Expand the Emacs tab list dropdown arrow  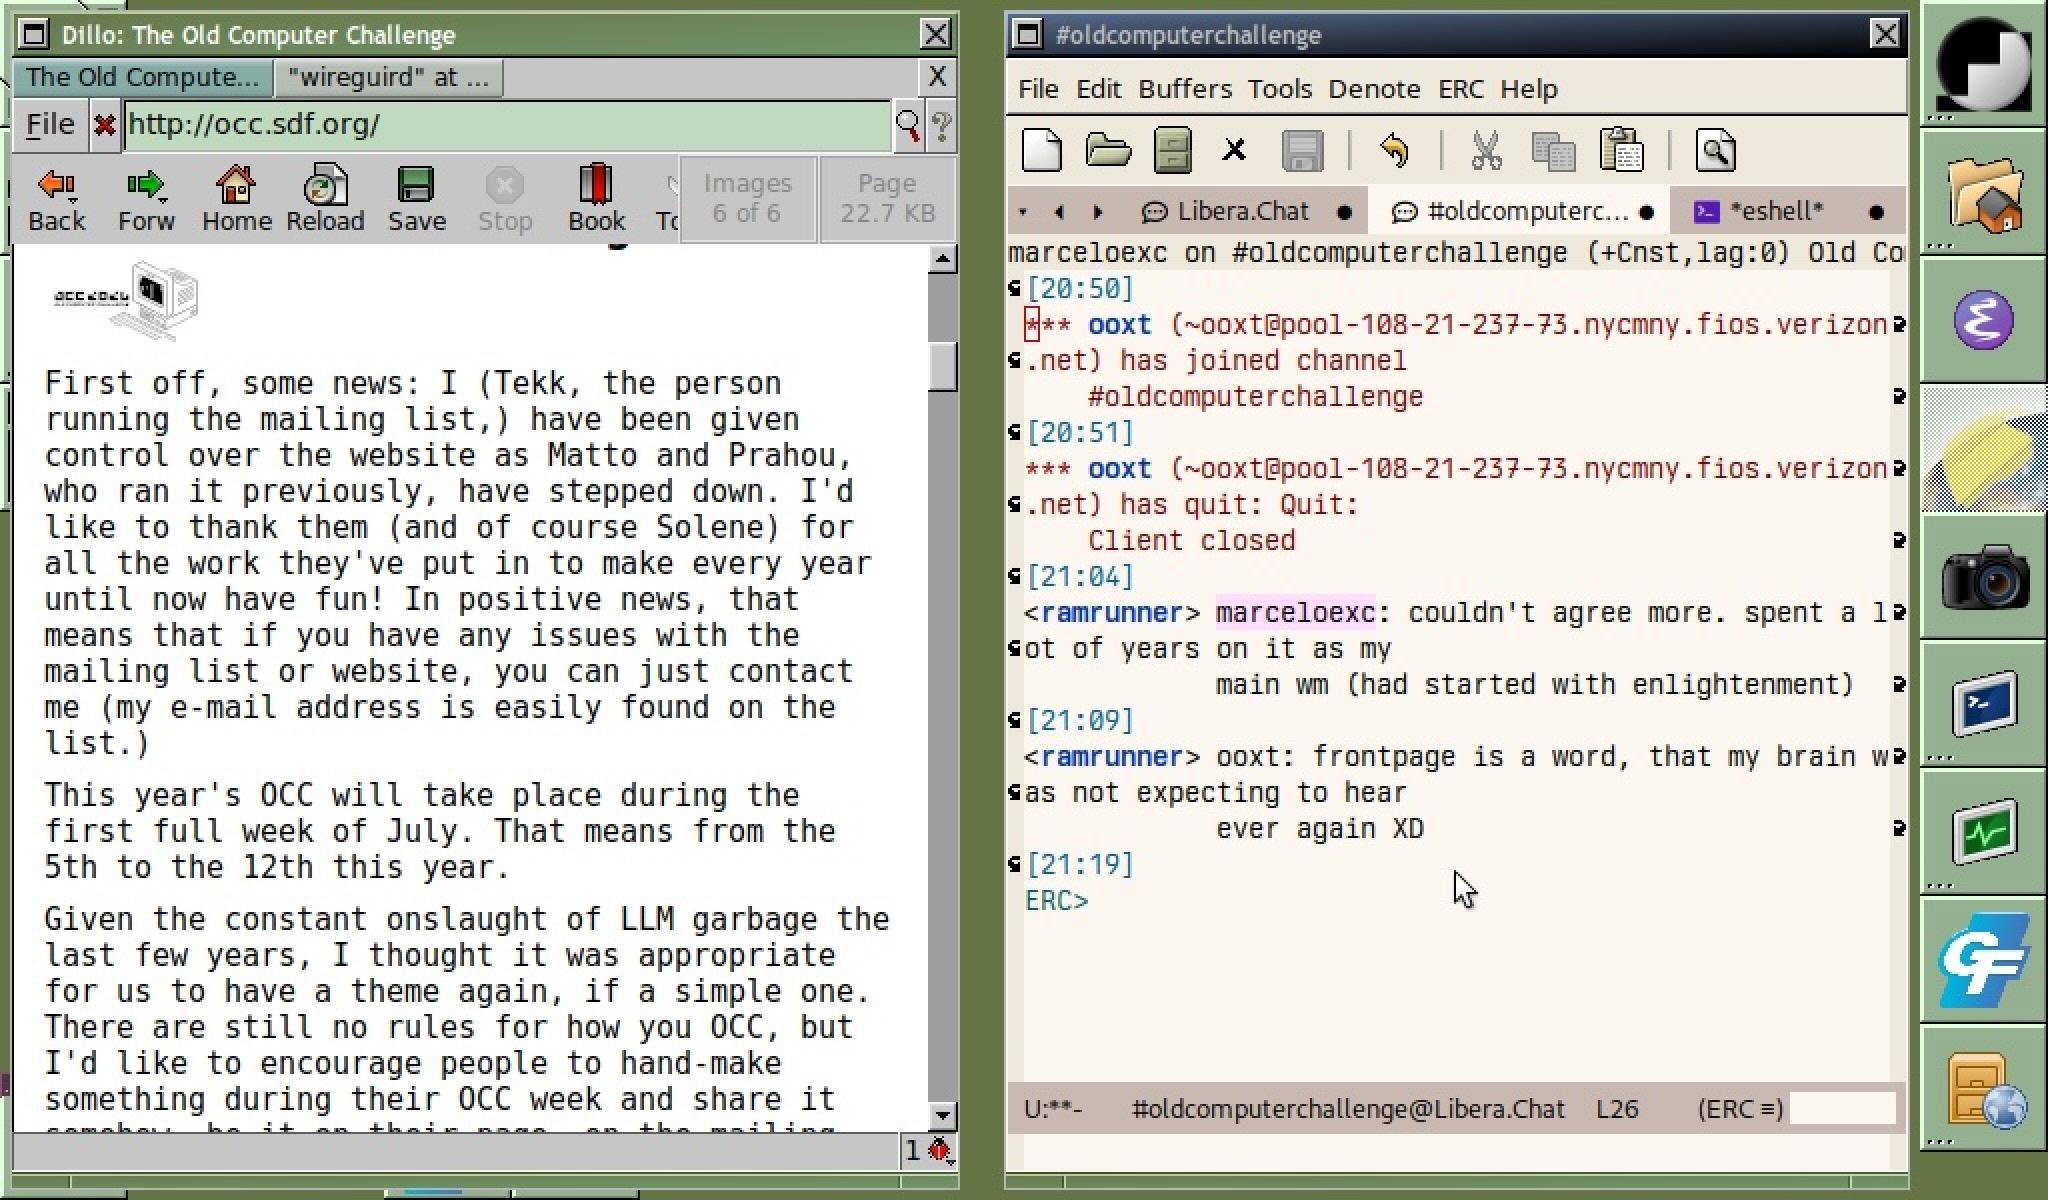point(1022,212)
